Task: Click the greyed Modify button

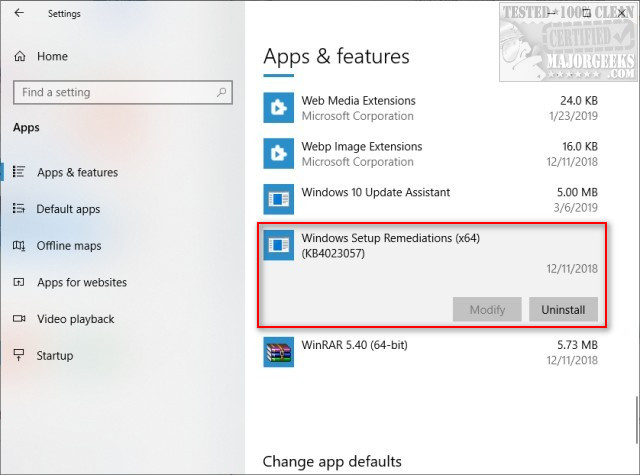Action: tap(487, 310)
